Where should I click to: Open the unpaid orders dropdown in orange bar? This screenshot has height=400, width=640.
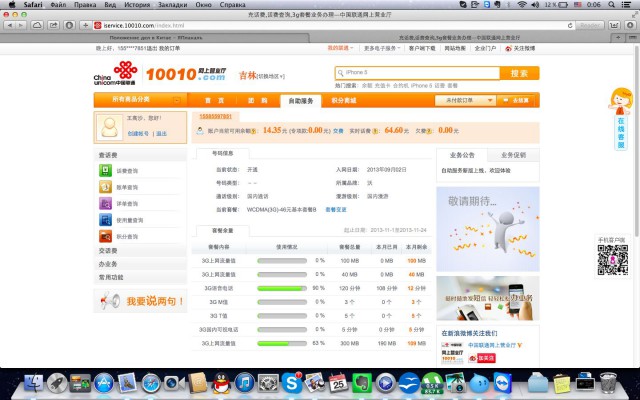click(x=464, y=100)
